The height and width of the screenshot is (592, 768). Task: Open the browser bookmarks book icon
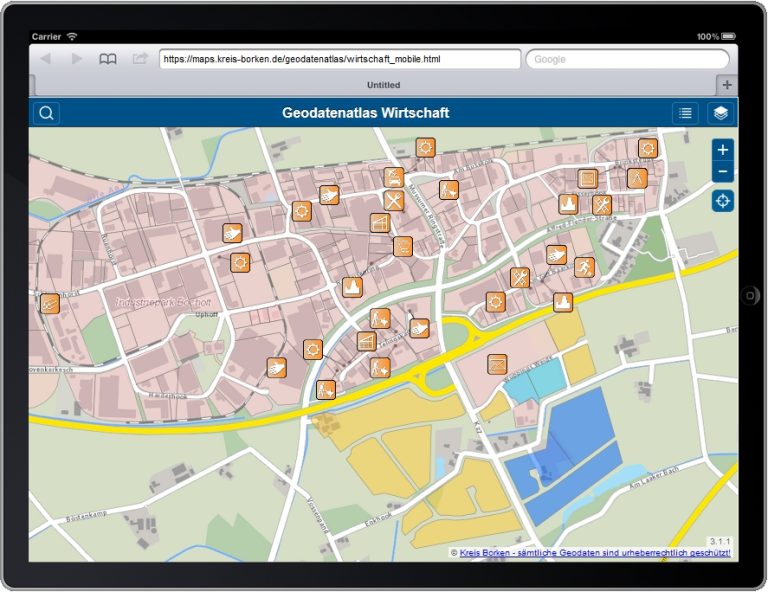(x=108, y=59)
